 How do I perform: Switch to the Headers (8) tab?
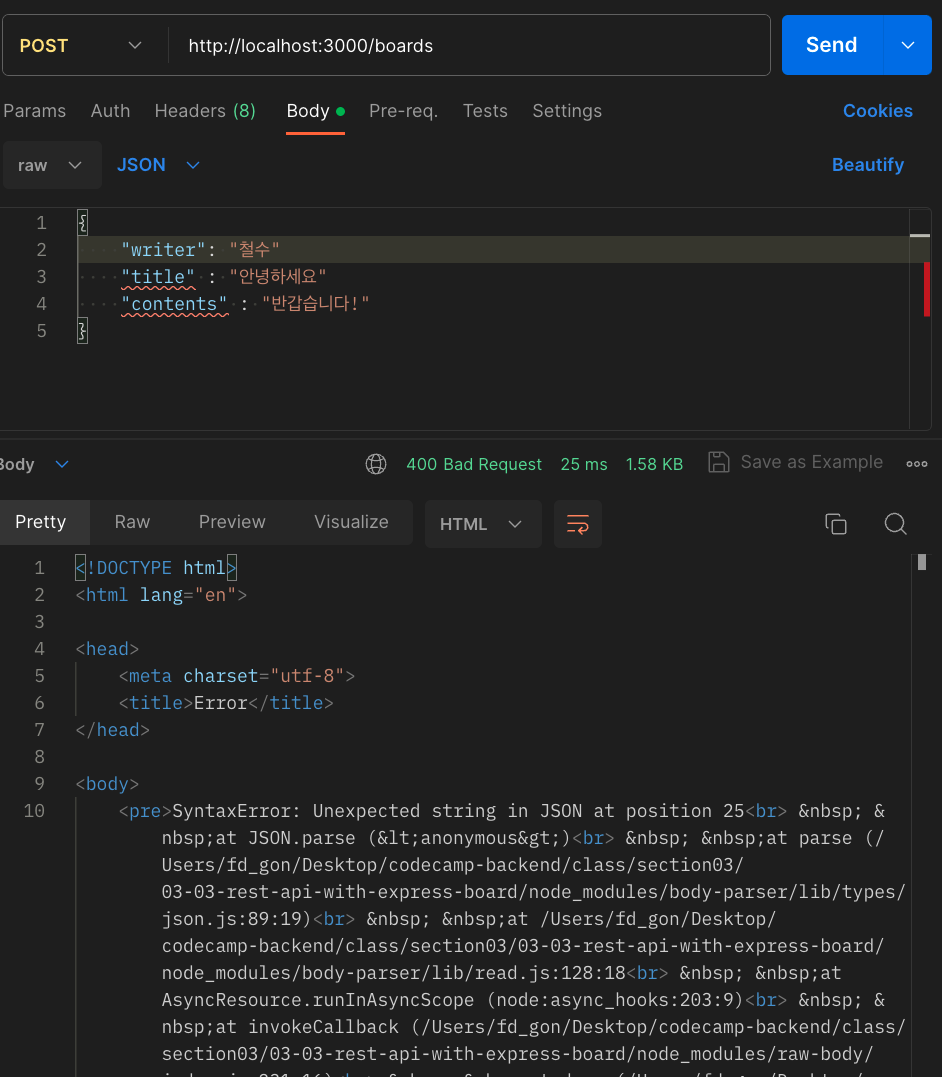pos(205,111)
